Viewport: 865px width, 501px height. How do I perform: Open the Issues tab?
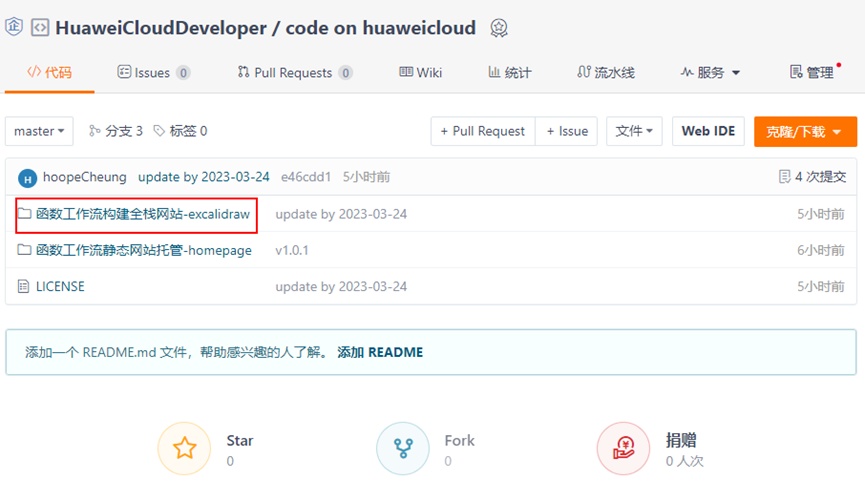[153, 72]
